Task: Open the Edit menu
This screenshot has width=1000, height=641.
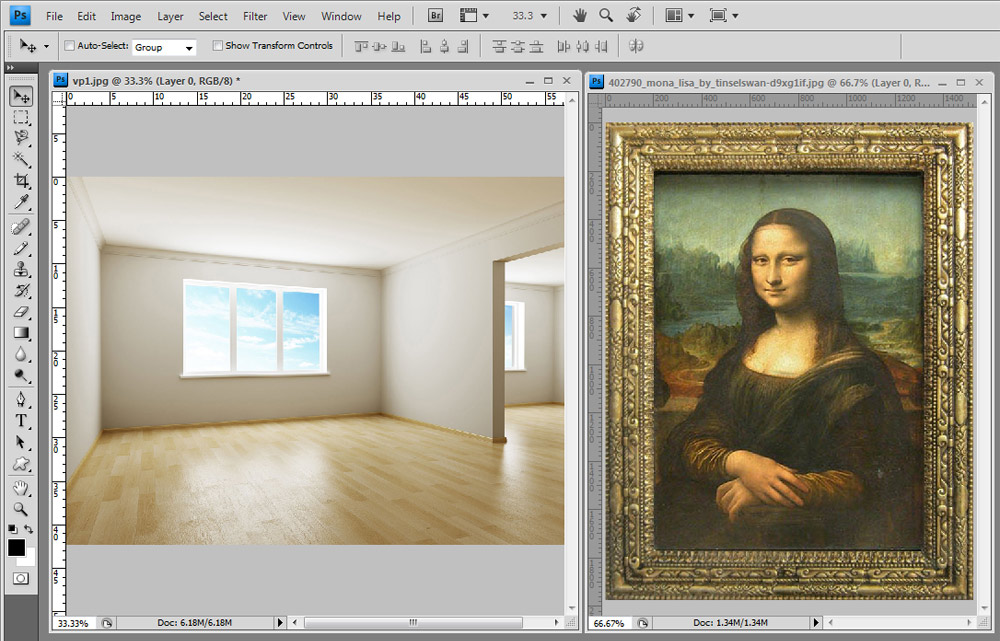Action: (86, 16)
